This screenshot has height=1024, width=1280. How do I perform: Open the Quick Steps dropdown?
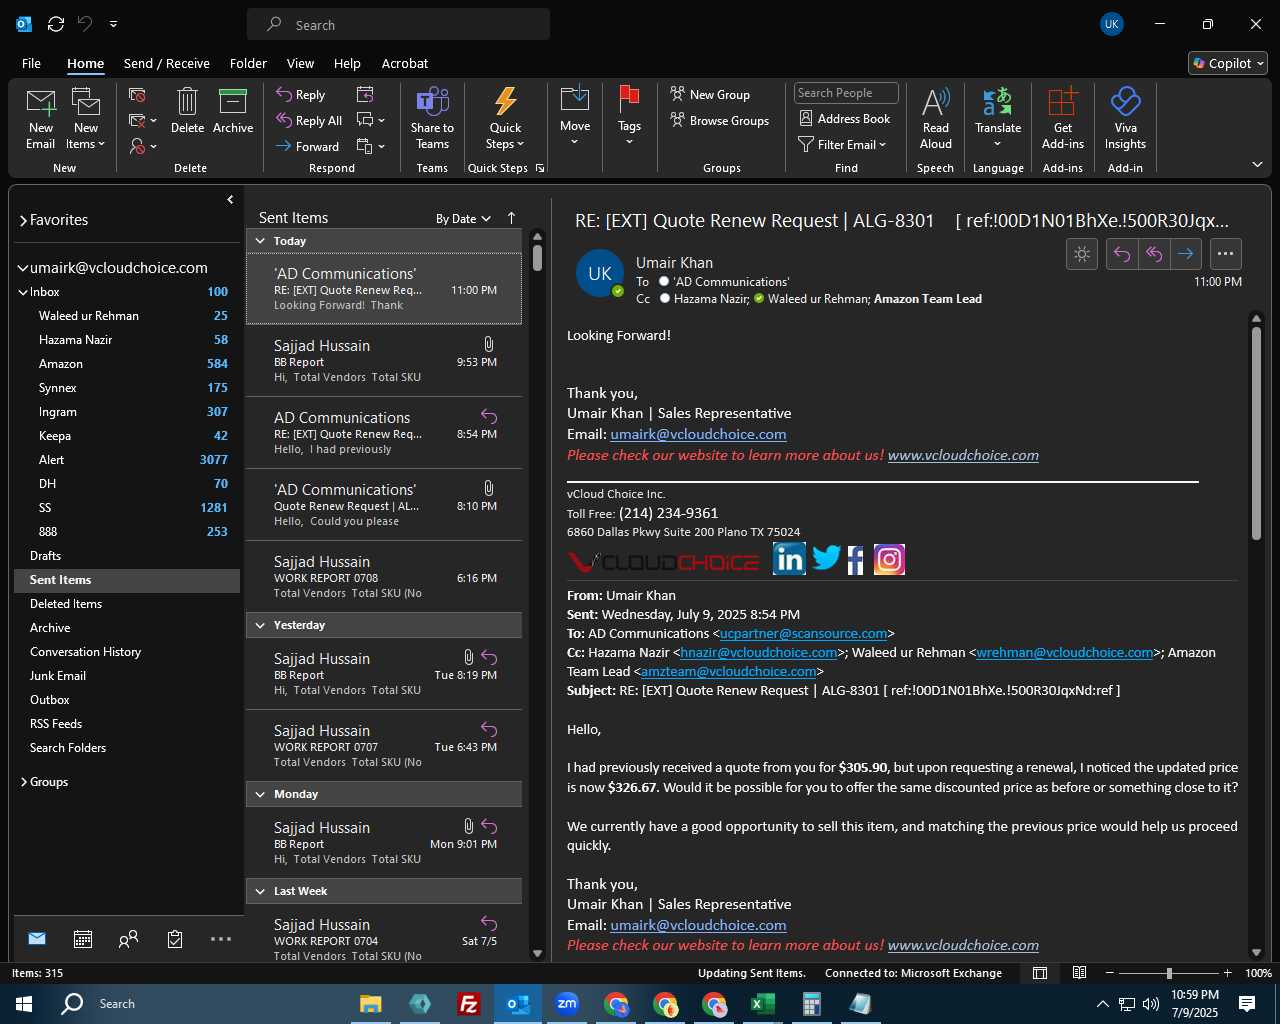tap(505, 119)
